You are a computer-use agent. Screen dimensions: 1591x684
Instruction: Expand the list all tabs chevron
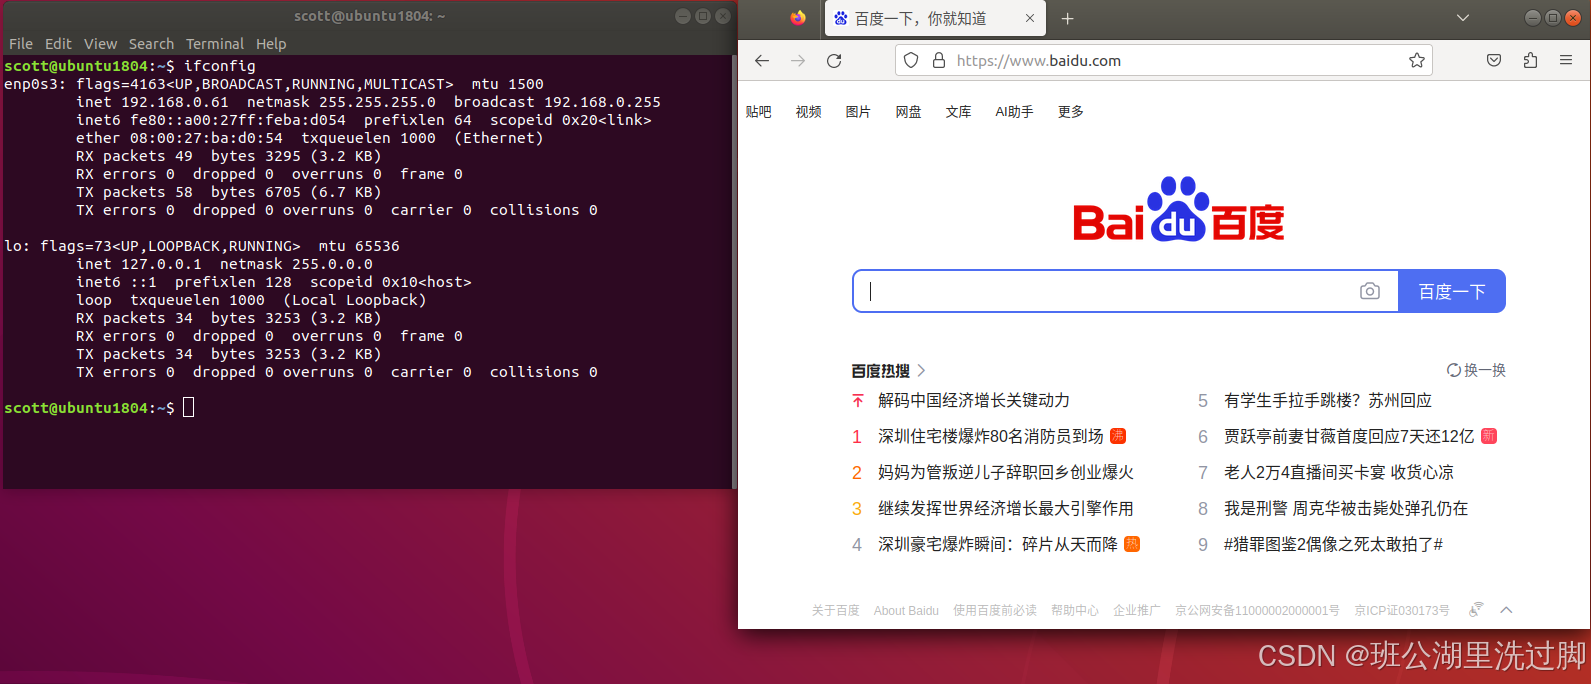(x=1463, y=18)
